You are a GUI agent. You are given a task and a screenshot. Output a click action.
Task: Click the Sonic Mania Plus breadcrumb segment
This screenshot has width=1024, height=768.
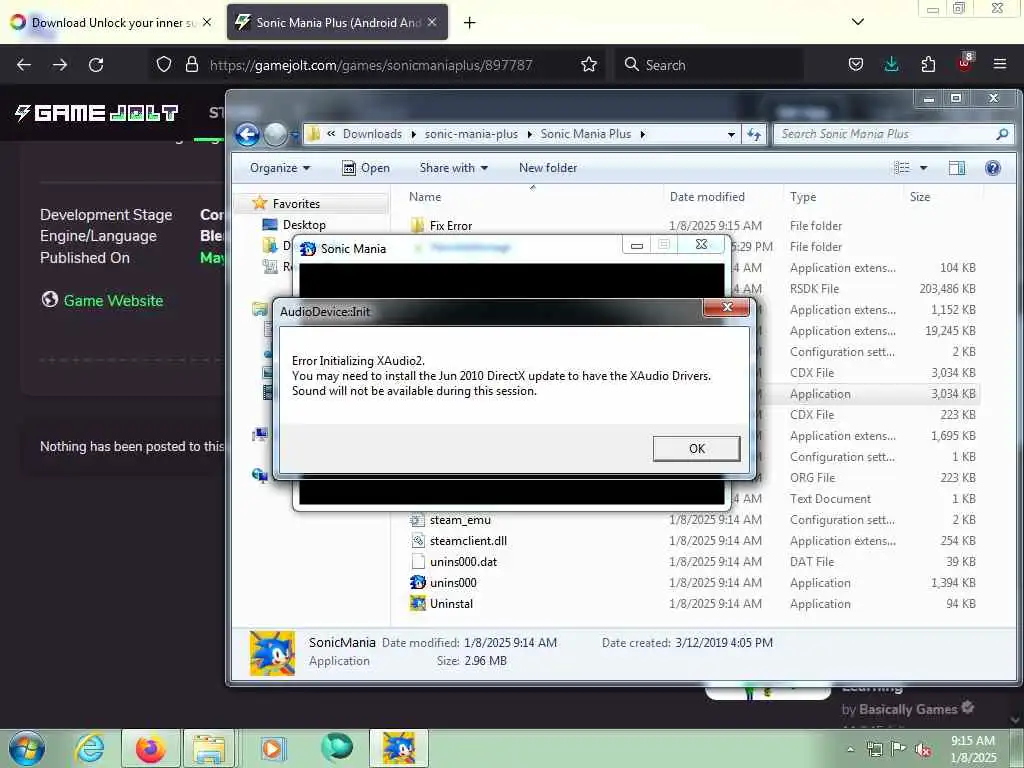[585, 134]
